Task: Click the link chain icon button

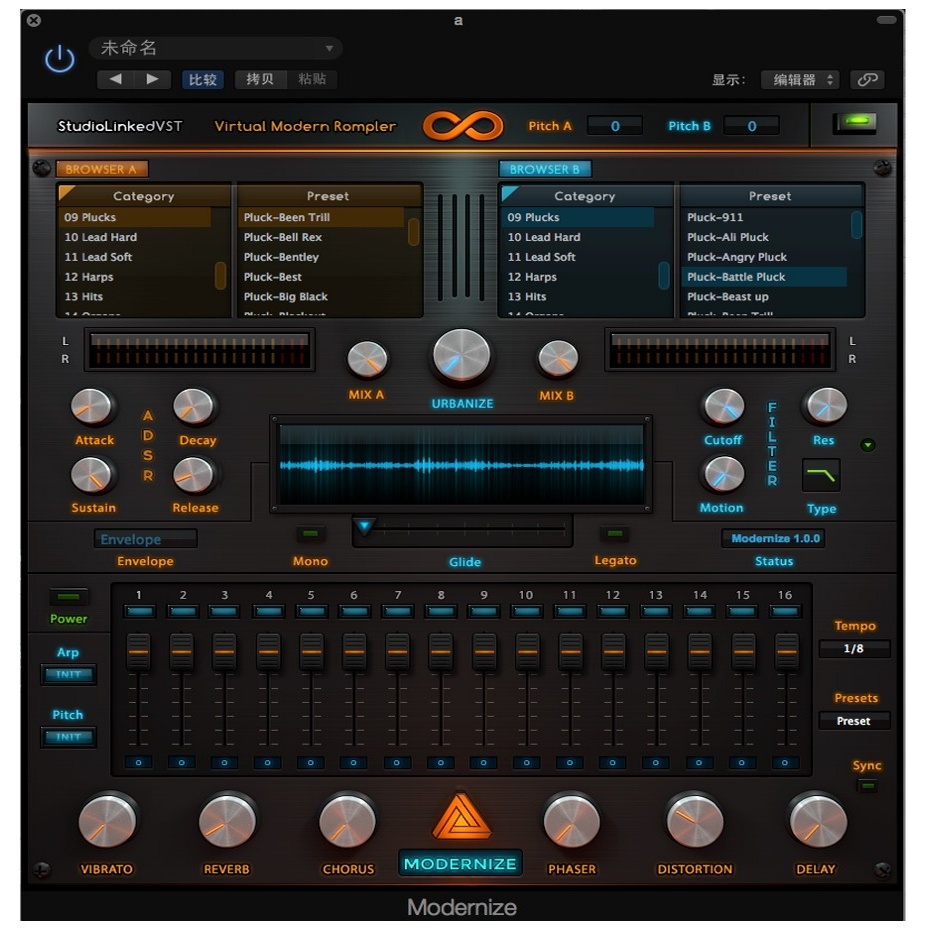Action: pyautogui.click(x=867, y=79)
